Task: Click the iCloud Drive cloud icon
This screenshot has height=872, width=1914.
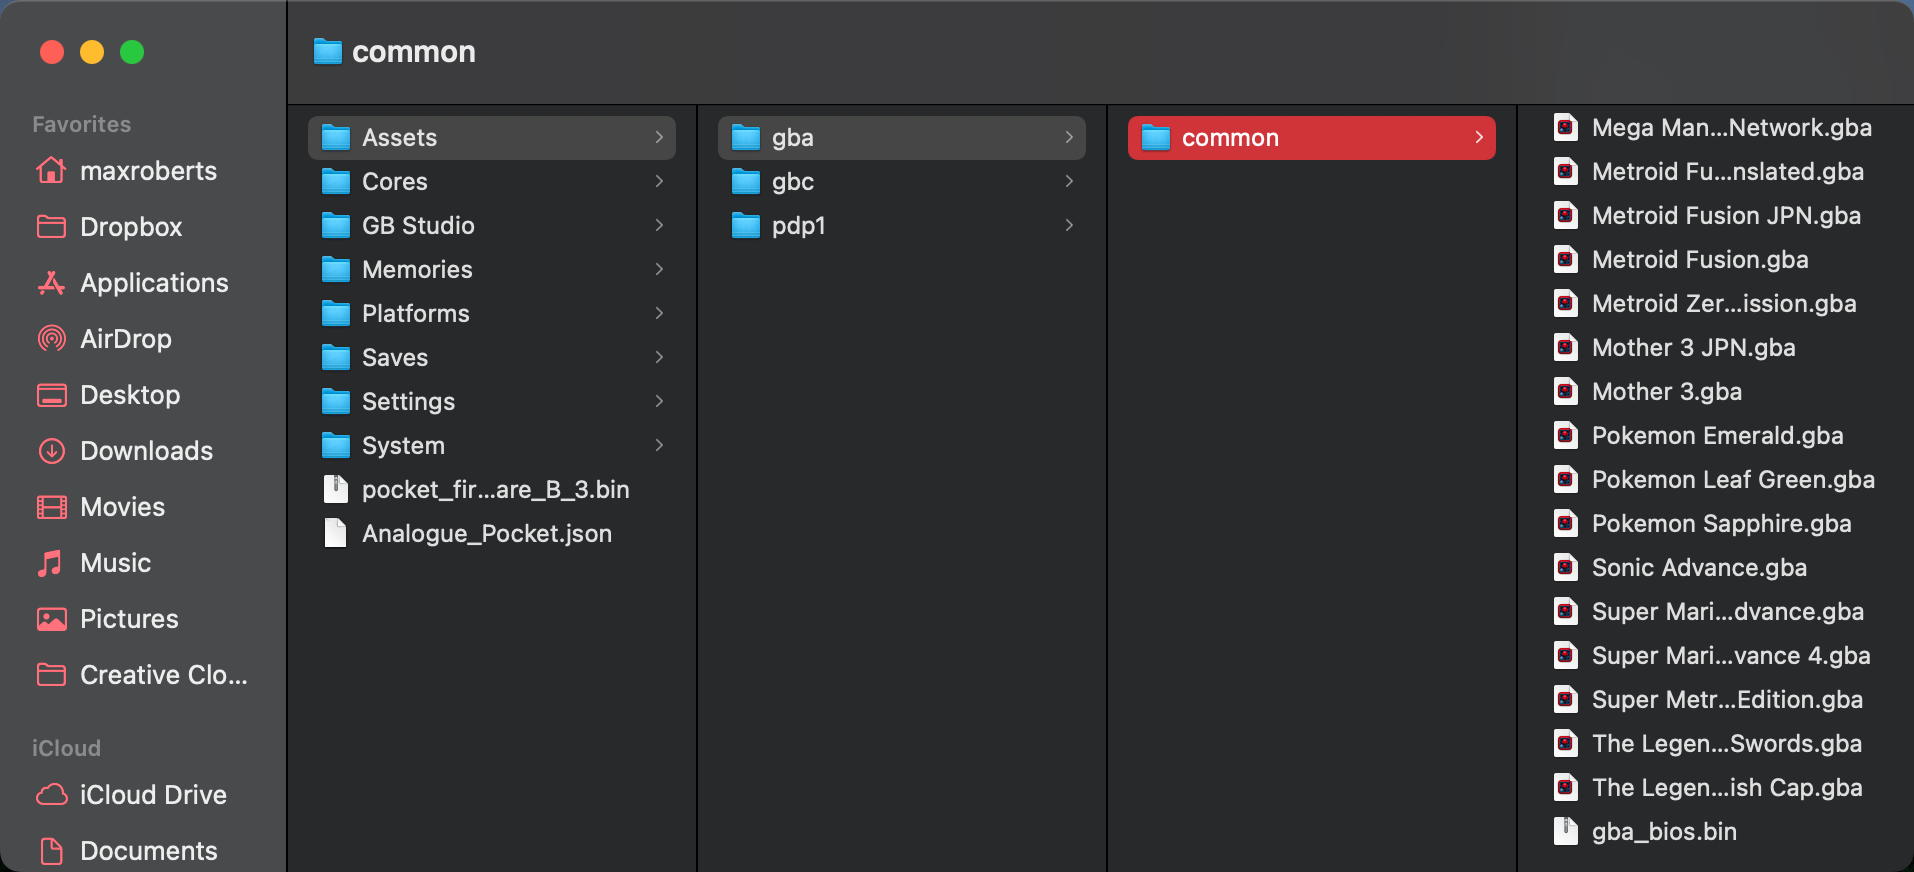Action: tap(51, 795)
